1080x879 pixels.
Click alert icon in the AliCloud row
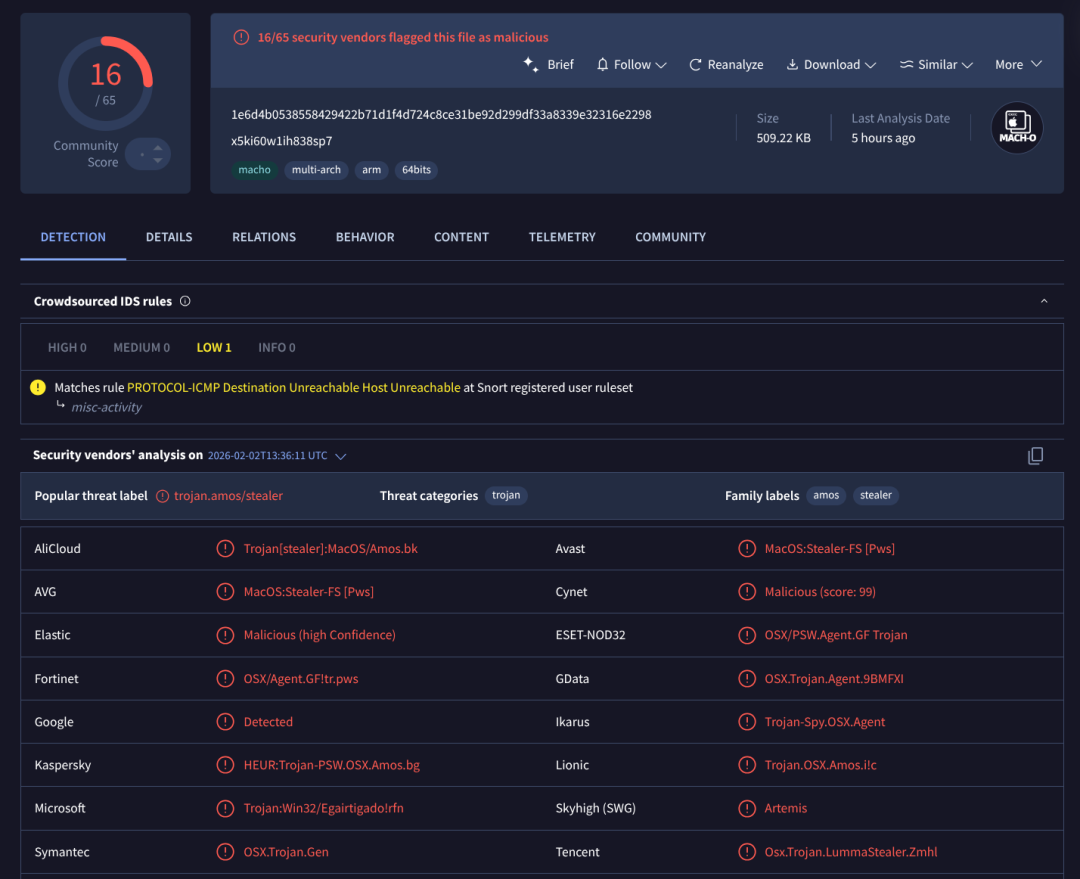coord(225,548)
